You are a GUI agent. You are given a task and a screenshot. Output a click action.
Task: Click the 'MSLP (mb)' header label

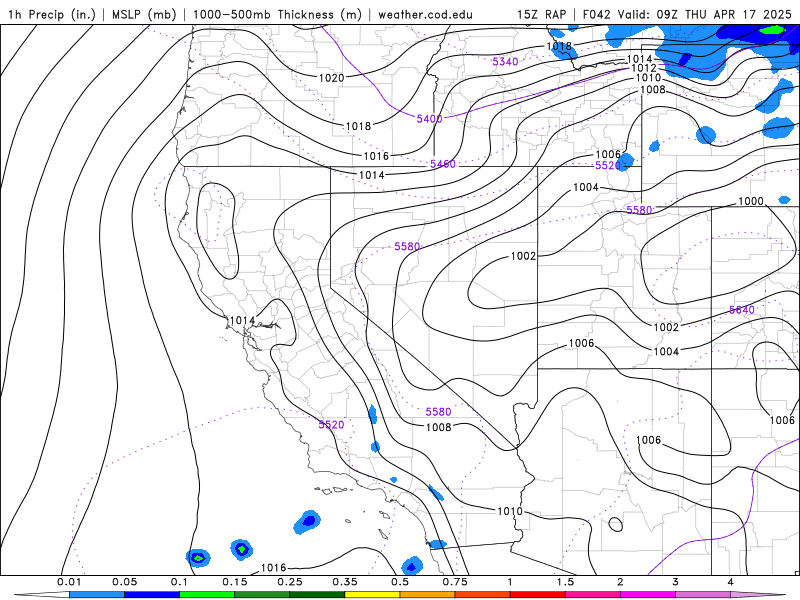pos(143,14)
